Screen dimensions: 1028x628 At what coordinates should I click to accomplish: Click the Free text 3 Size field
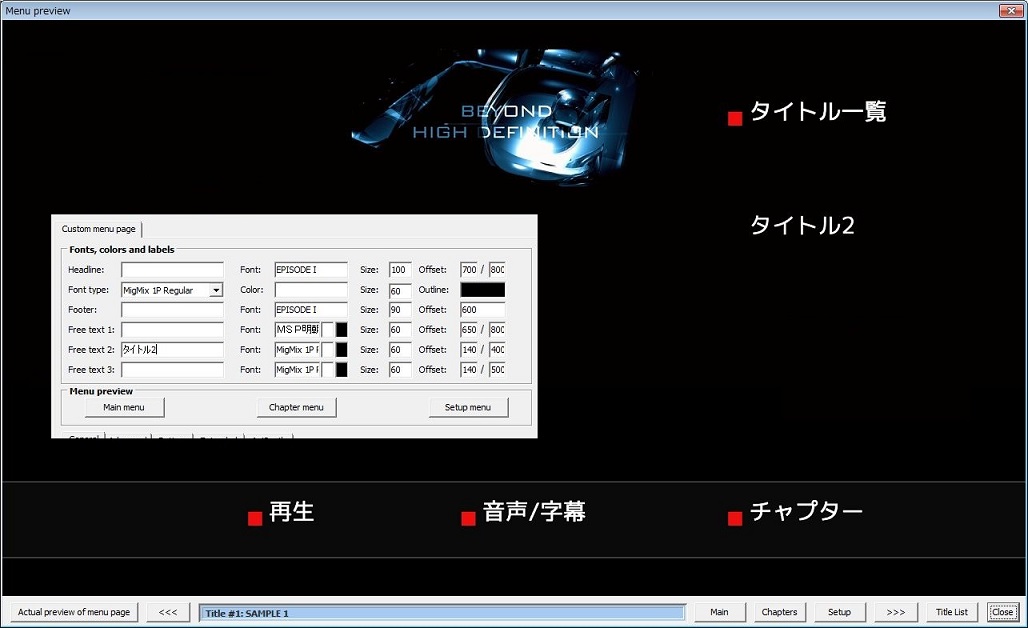point(400,370)
